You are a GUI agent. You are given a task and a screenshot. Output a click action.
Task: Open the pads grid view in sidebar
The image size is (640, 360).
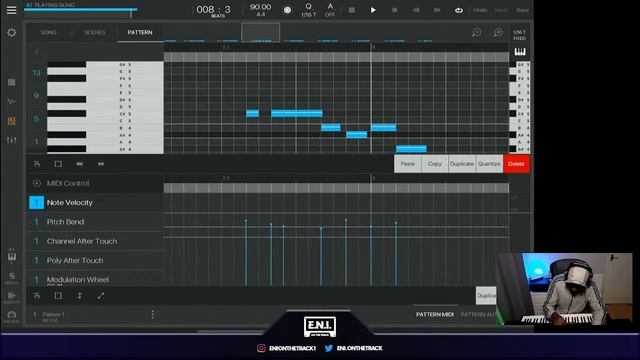coord(11,82)
